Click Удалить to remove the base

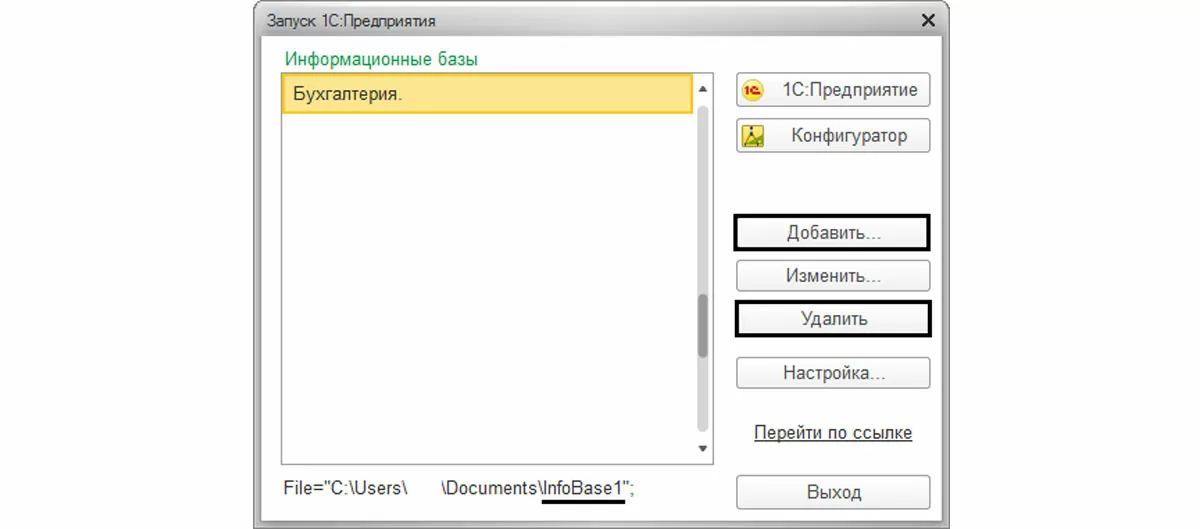coord(833,319)
